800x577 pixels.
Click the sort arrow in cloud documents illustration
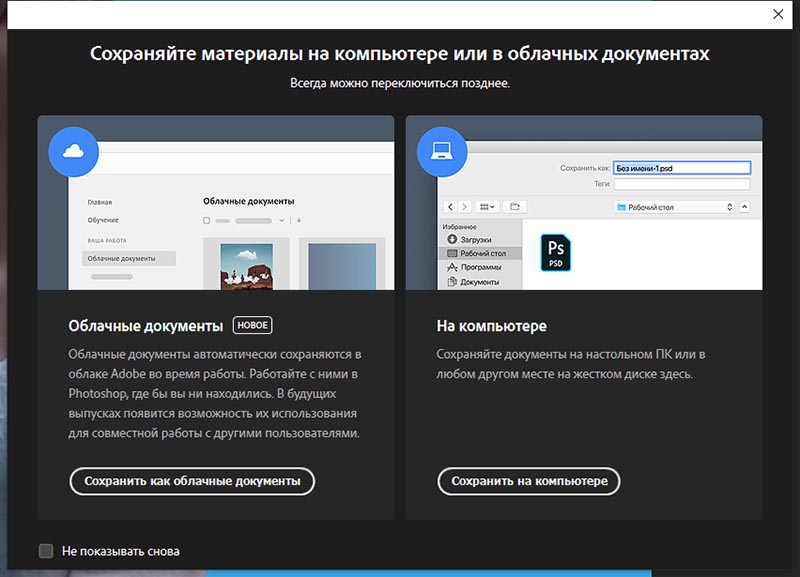click(299, 220)
